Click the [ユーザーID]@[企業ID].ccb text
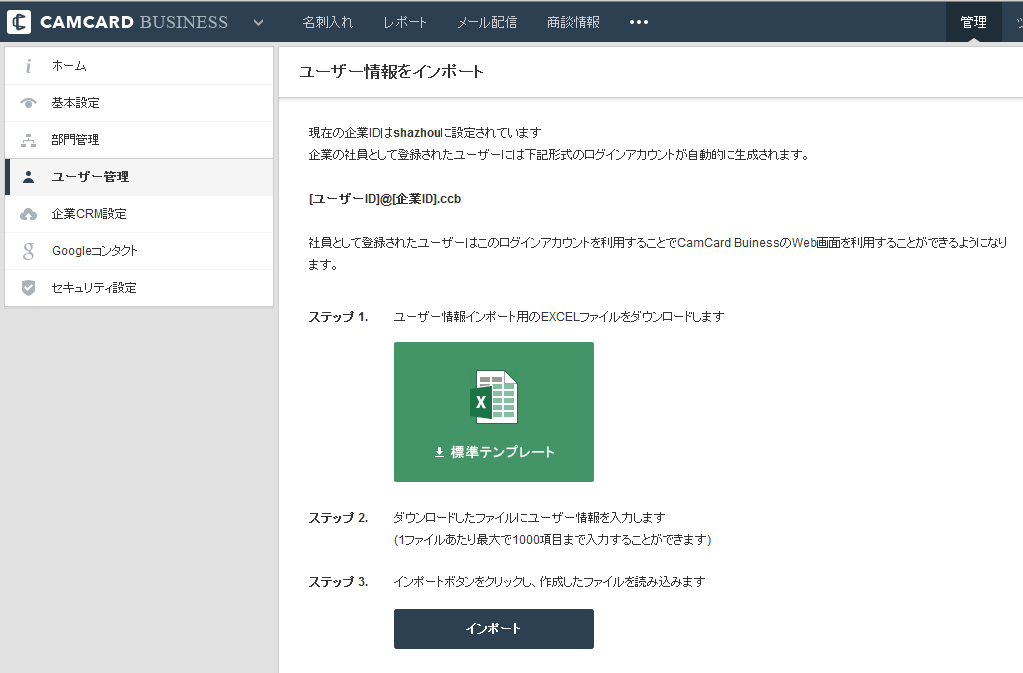The image size is (1023, 673). (x=385, y=199)
